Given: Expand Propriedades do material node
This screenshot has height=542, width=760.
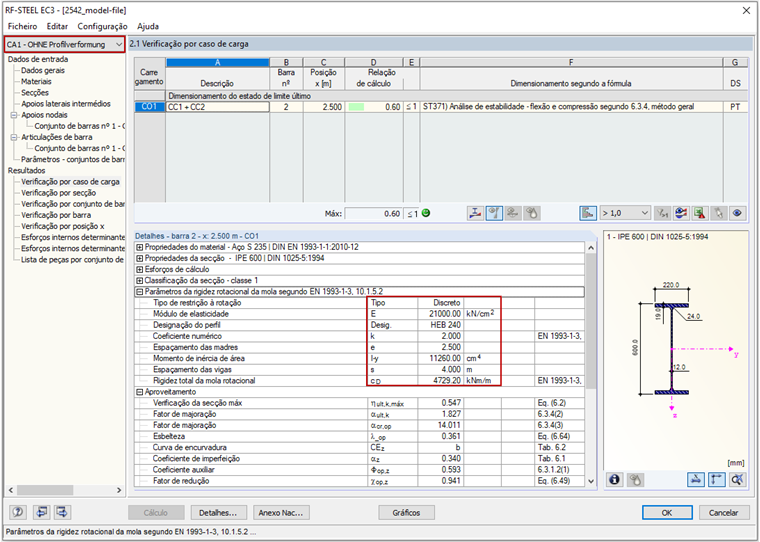Looking at the screenshot, I should click(x=140, y=247).
